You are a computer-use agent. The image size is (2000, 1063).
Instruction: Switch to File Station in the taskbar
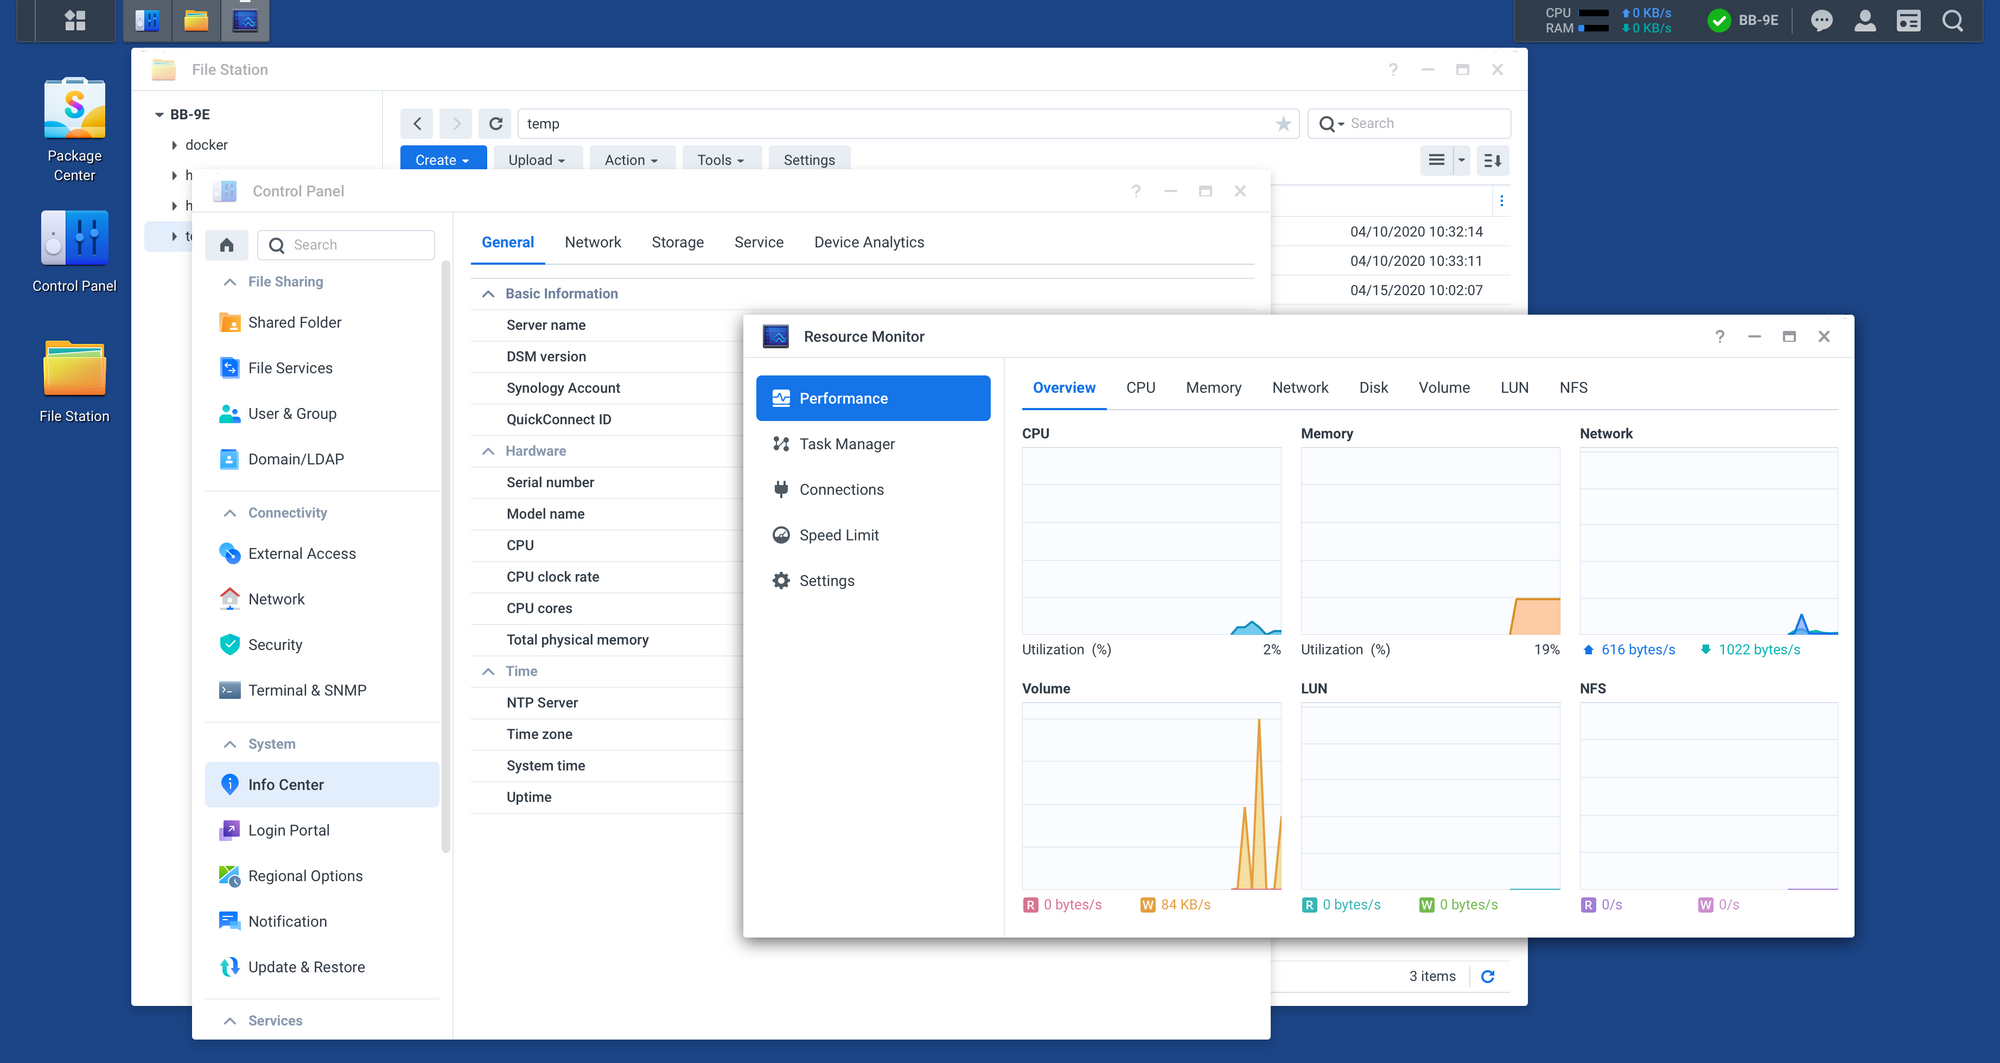(x=196, y=20)
